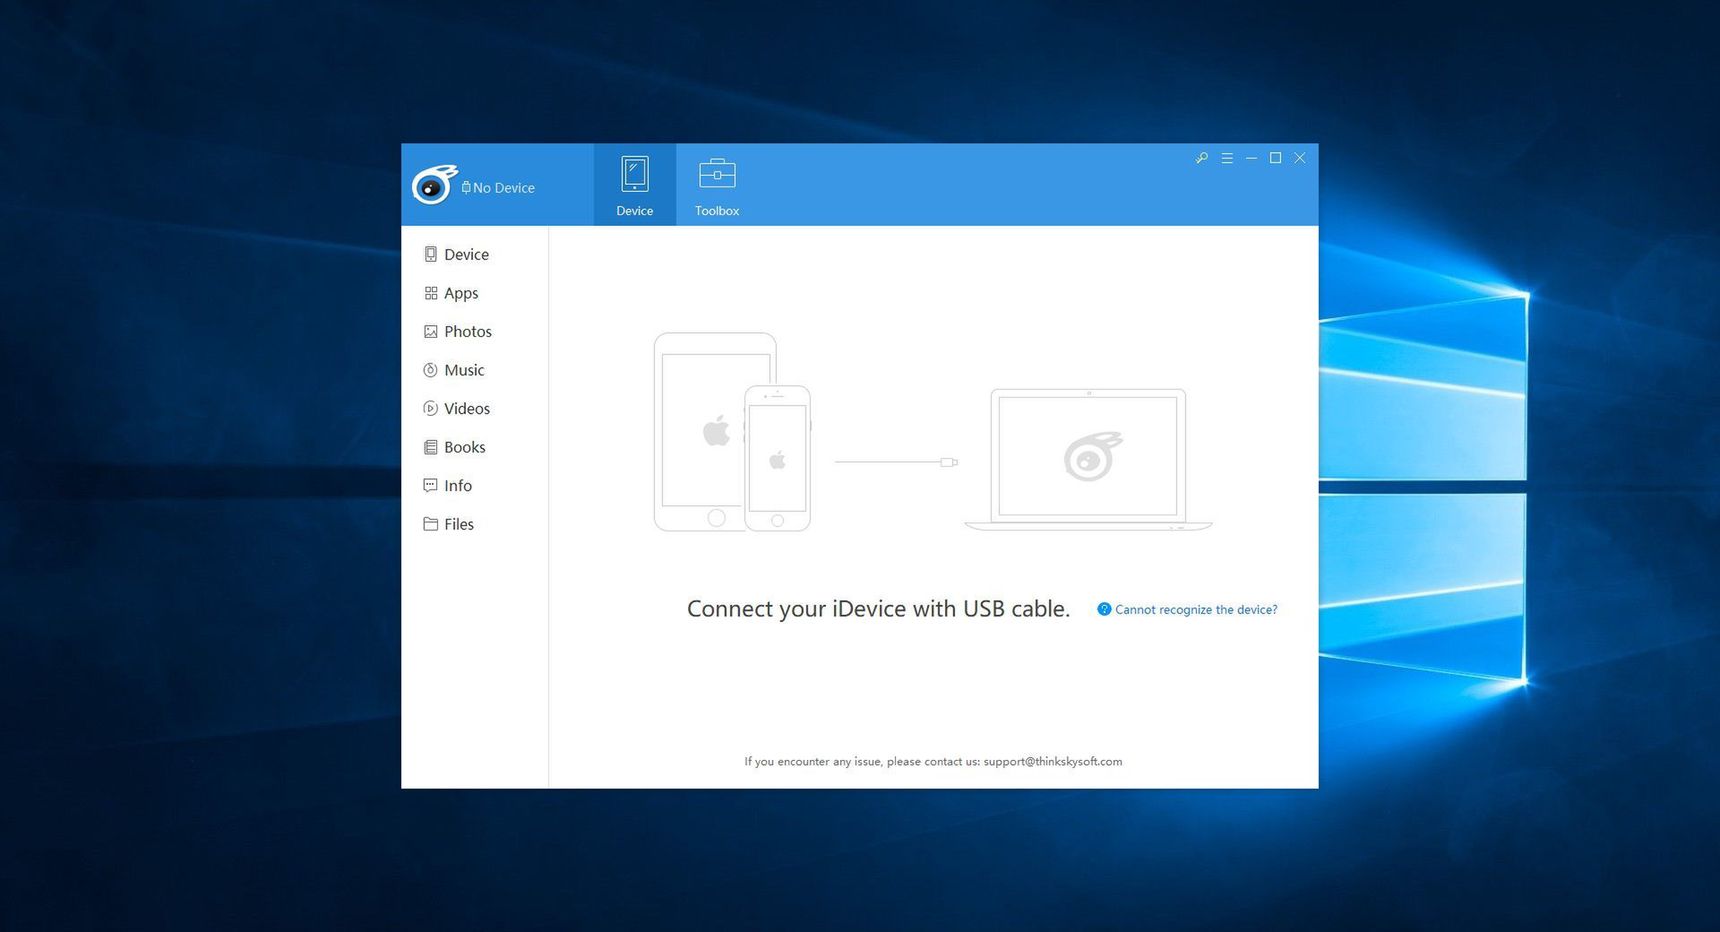Click the No Device status label
Viewport: 1720px width, 932px height.
498,188
